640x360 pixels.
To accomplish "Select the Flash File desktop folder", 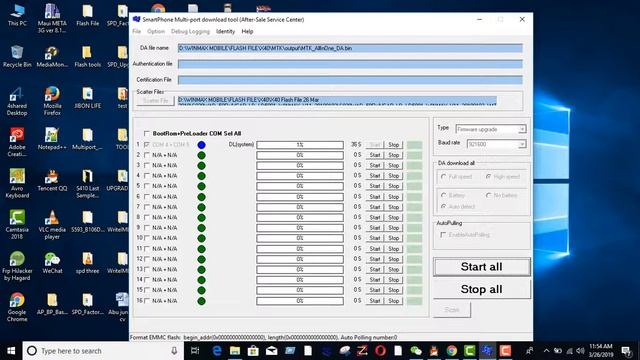I will tap(87, 16).
